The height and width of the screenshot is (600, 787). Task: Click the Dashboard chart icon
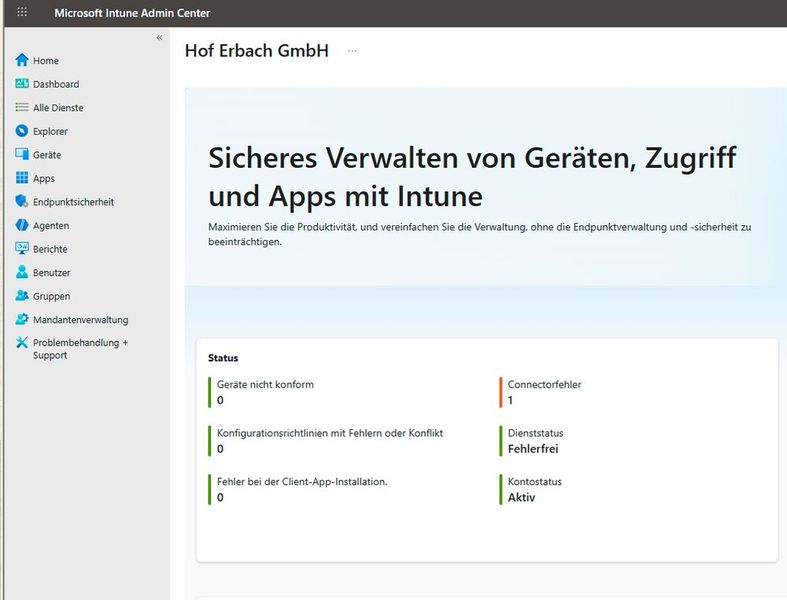(x=22, y=84)
